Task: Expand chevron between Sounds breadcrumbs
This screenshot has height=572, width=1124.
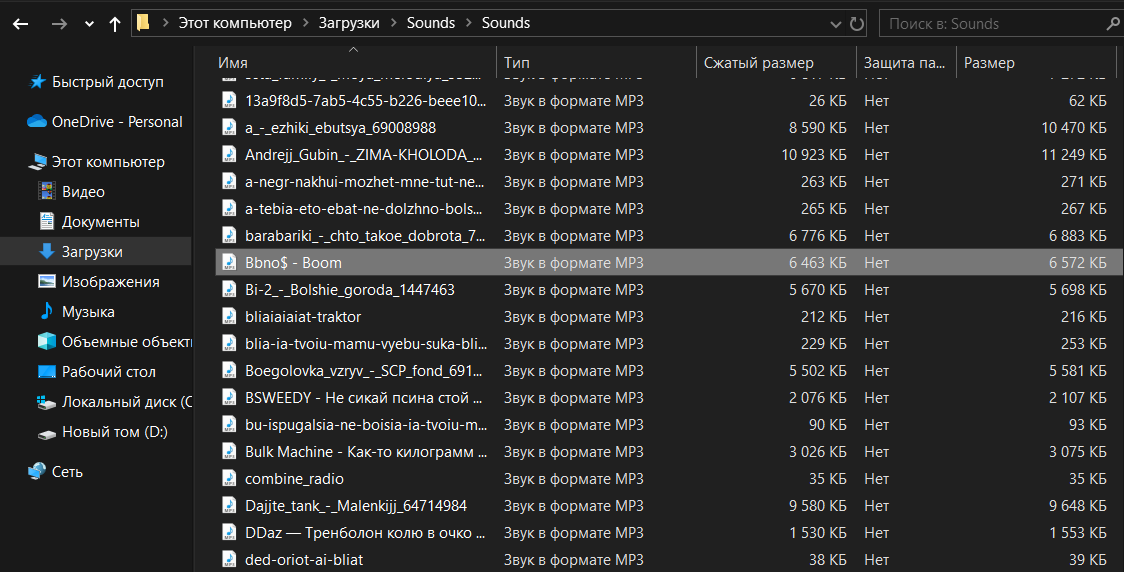Action: click(469, 23)
